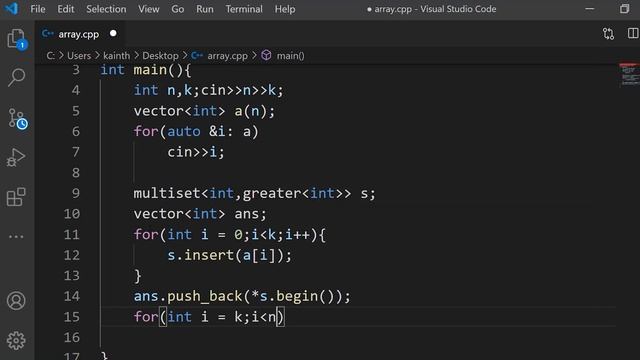The image size is (640, 360).
Task: Click the window title 'array.cpp - Visual Studio Code'
Action: coord(435,9)
